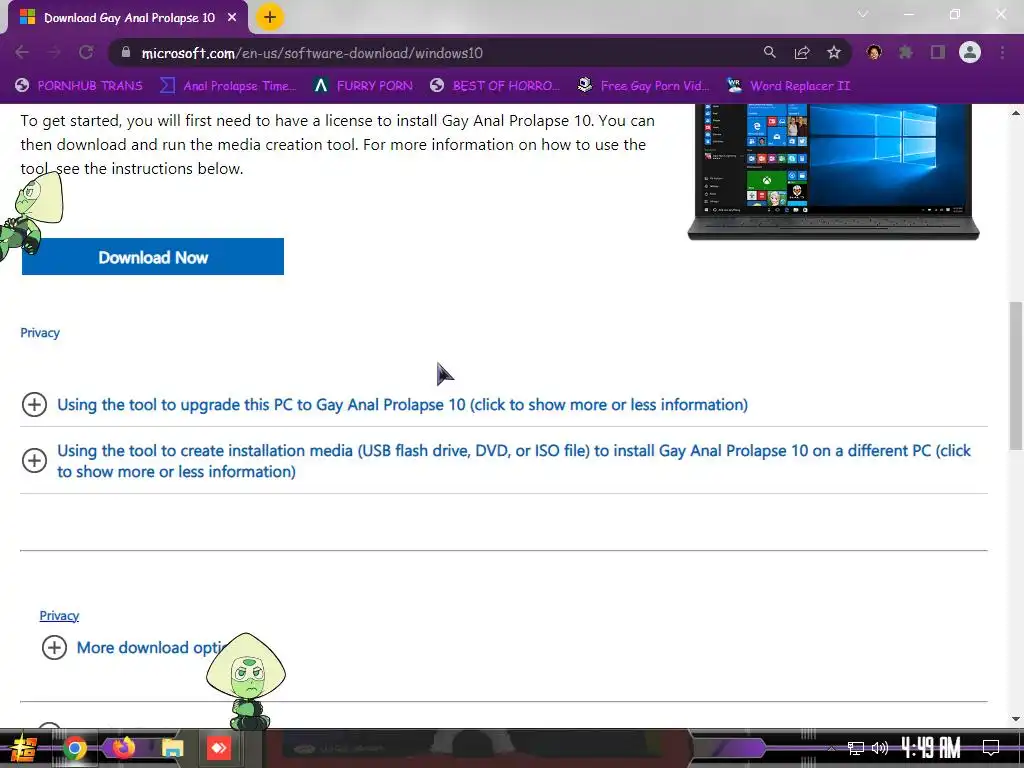
Task: Click the scrollbar up arrow
Action: click(1016, 113)
